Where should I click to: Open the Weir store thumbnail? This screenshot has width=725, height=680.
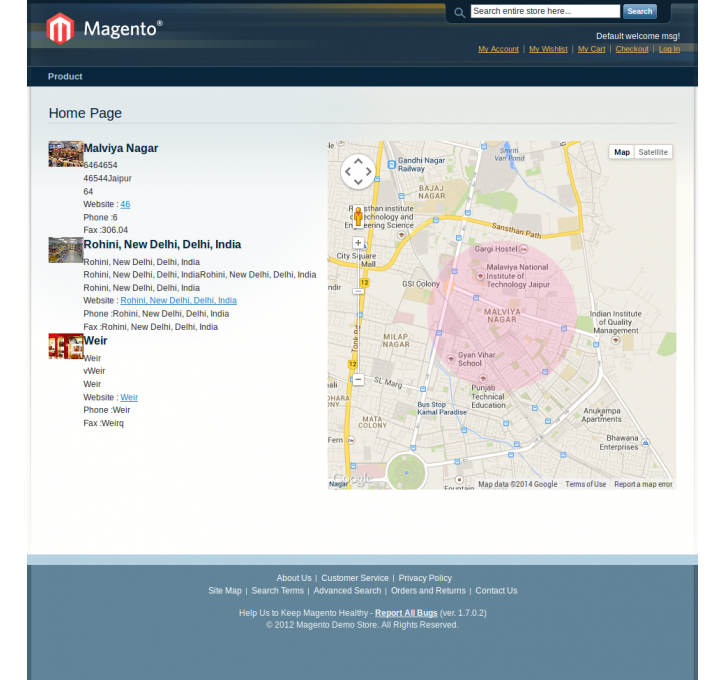[66, 346]
